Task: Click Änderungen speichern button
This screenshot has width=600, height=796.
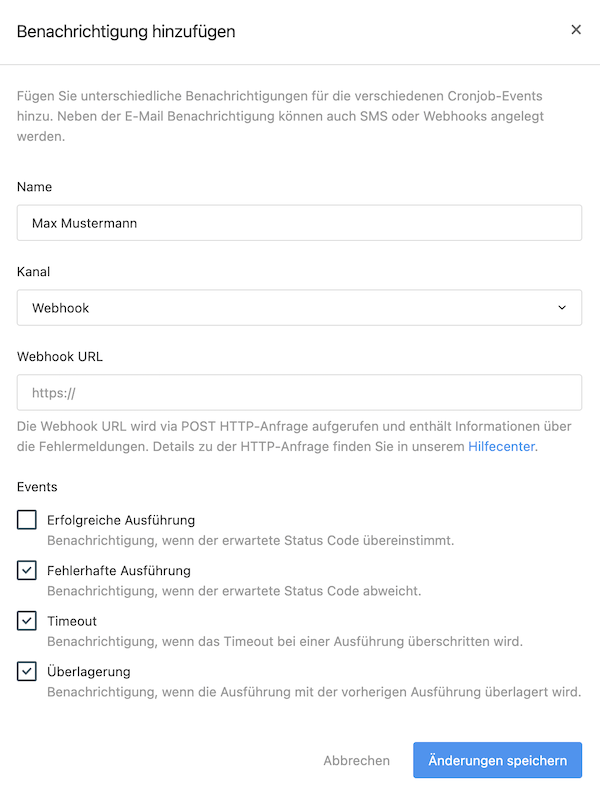Action: (x=497, y=760)
